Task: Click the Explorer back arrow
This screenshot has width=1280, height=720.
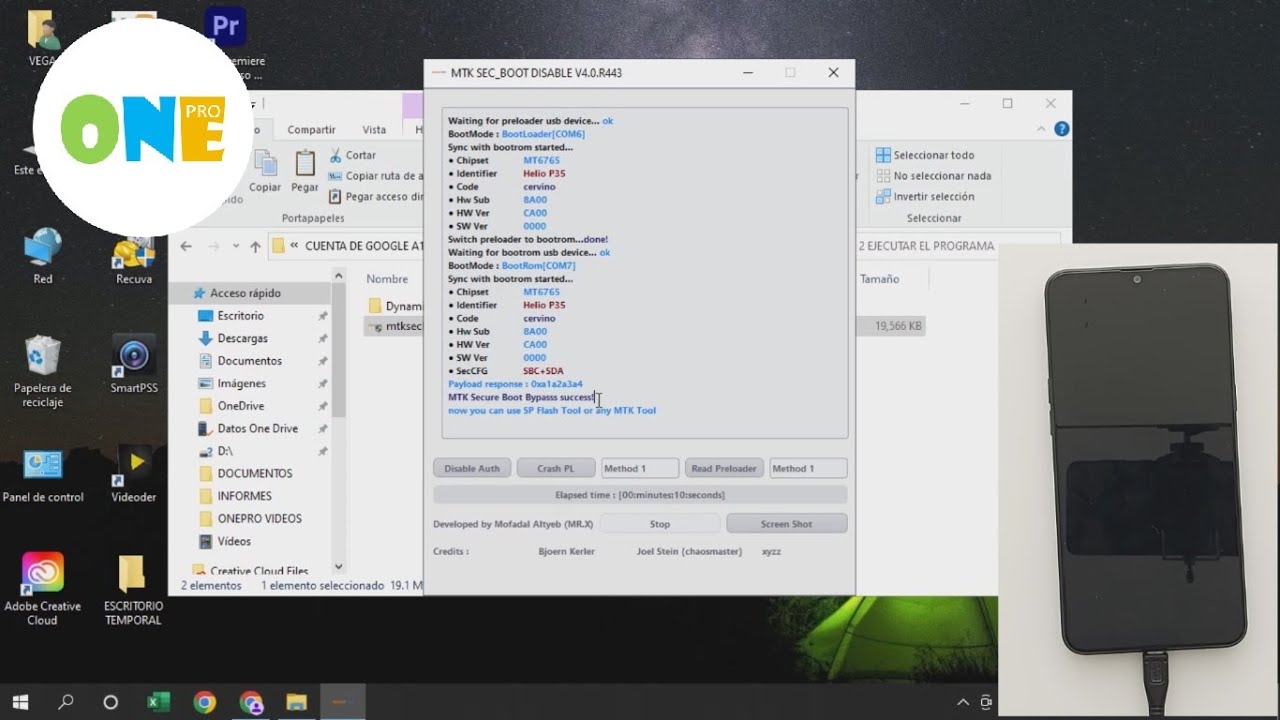Action: pos(186,246)
